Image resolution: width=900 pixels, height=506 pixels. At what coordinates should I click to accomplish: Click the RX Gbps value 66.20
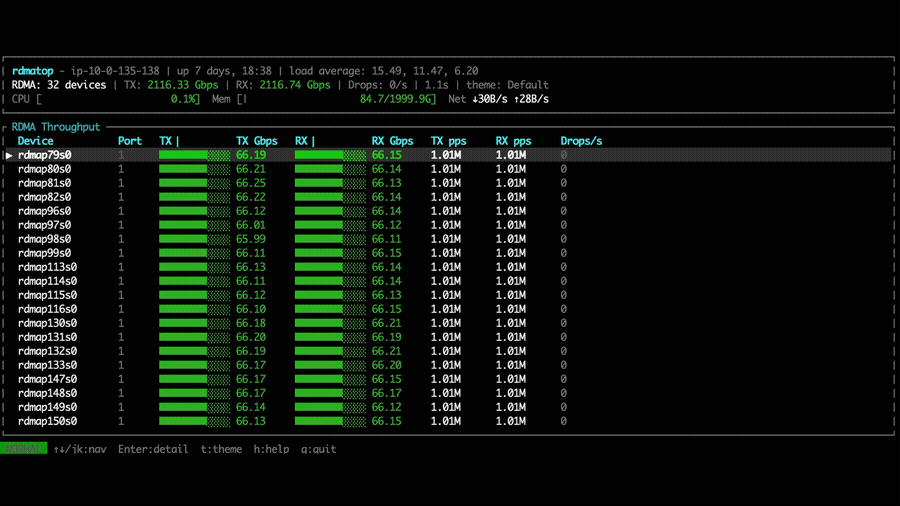tap(386, 365)
